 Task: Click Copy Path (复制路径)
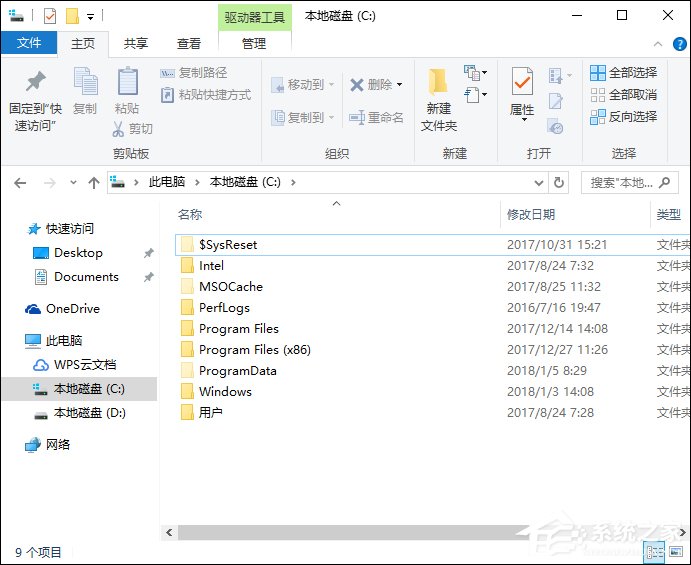[x=193, y=72]
